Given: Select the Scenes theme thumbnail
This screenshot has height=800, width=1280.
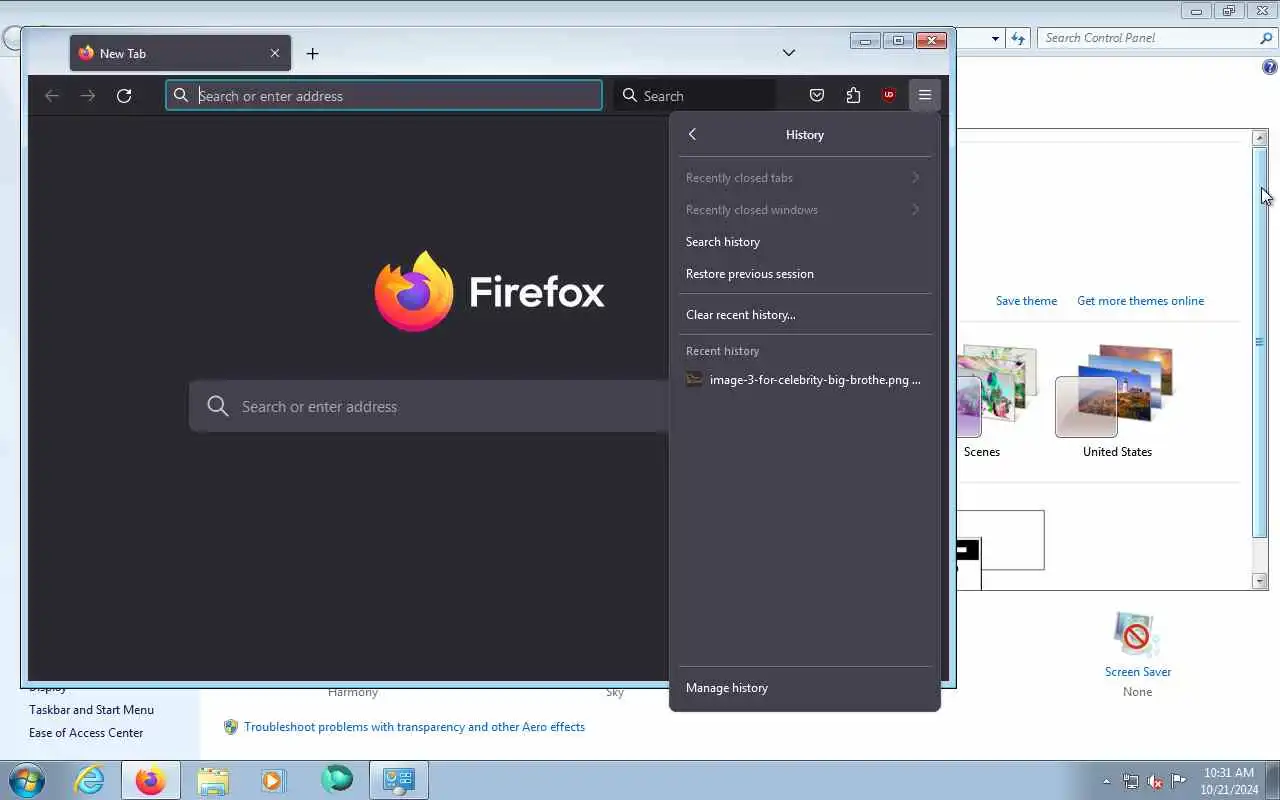Looking at the screenshot, I should pyautogui.click(x=996, y=391).
